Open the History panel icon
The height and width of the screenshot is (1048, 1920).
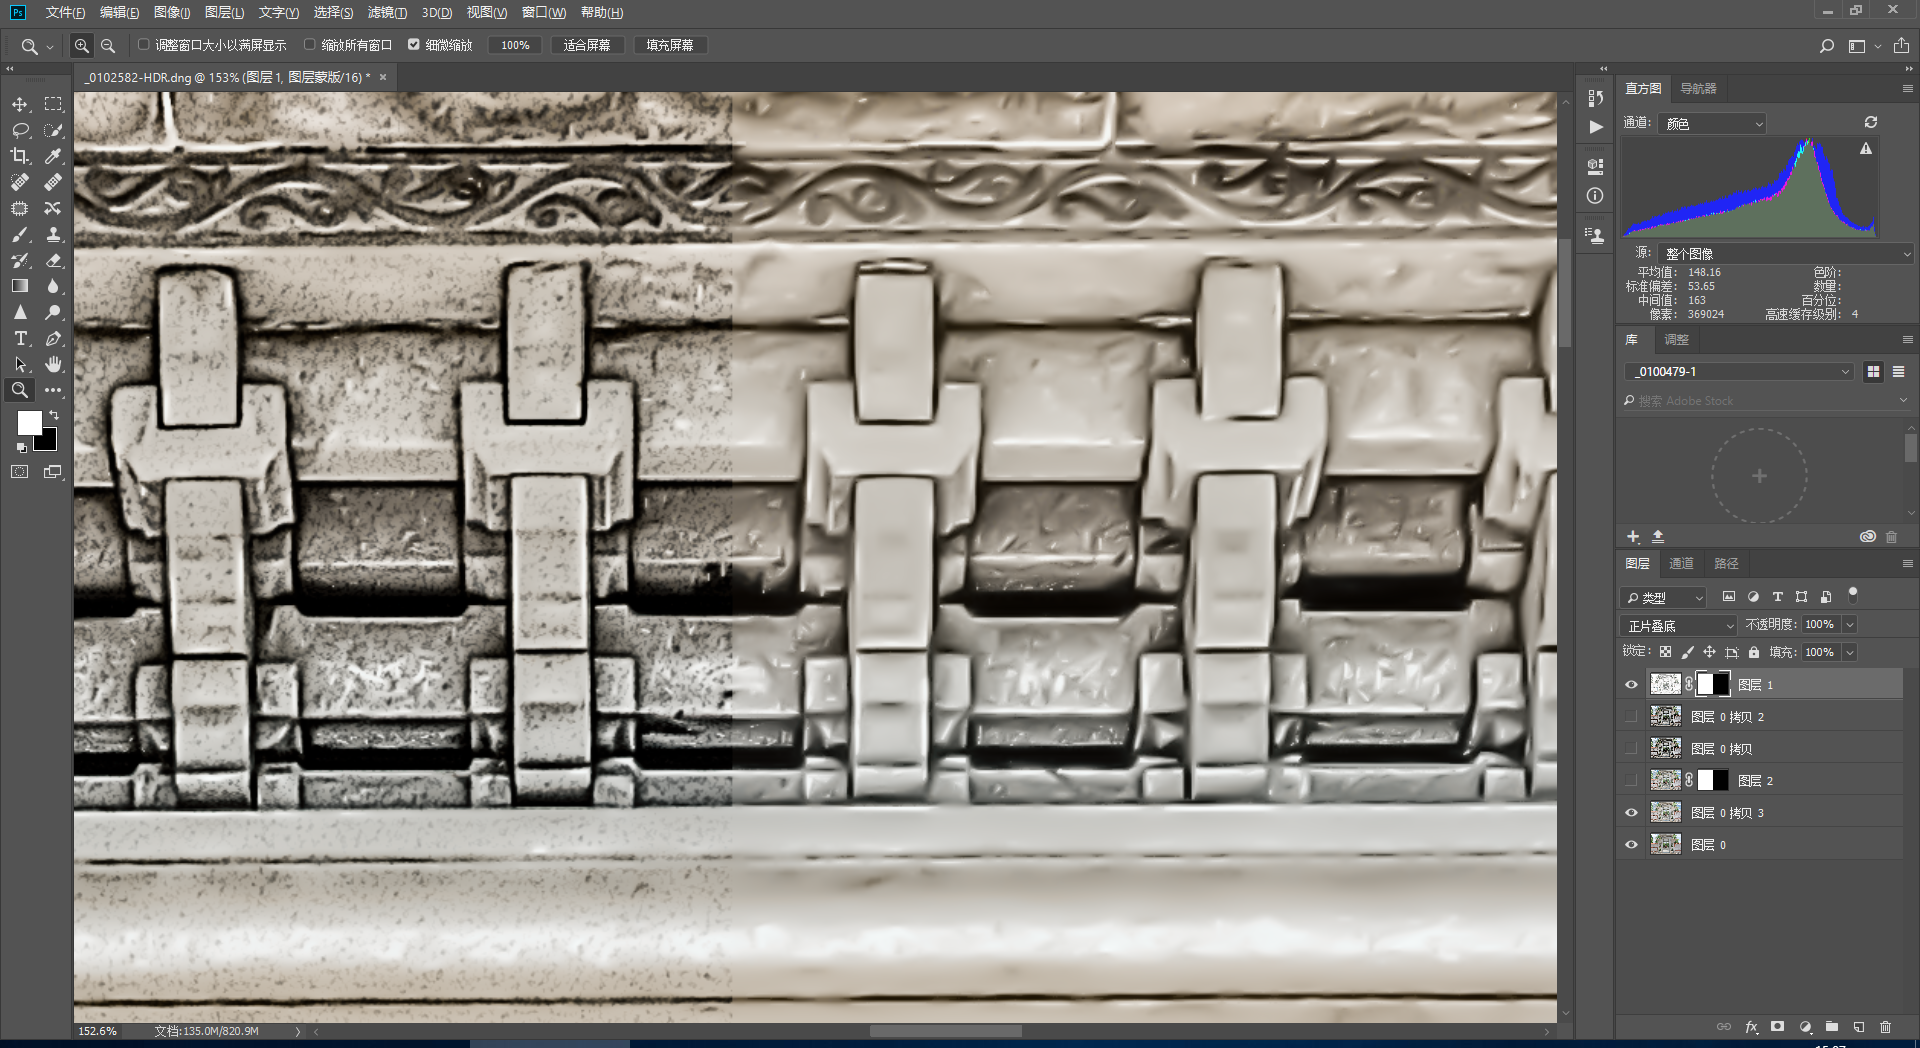1595,97
